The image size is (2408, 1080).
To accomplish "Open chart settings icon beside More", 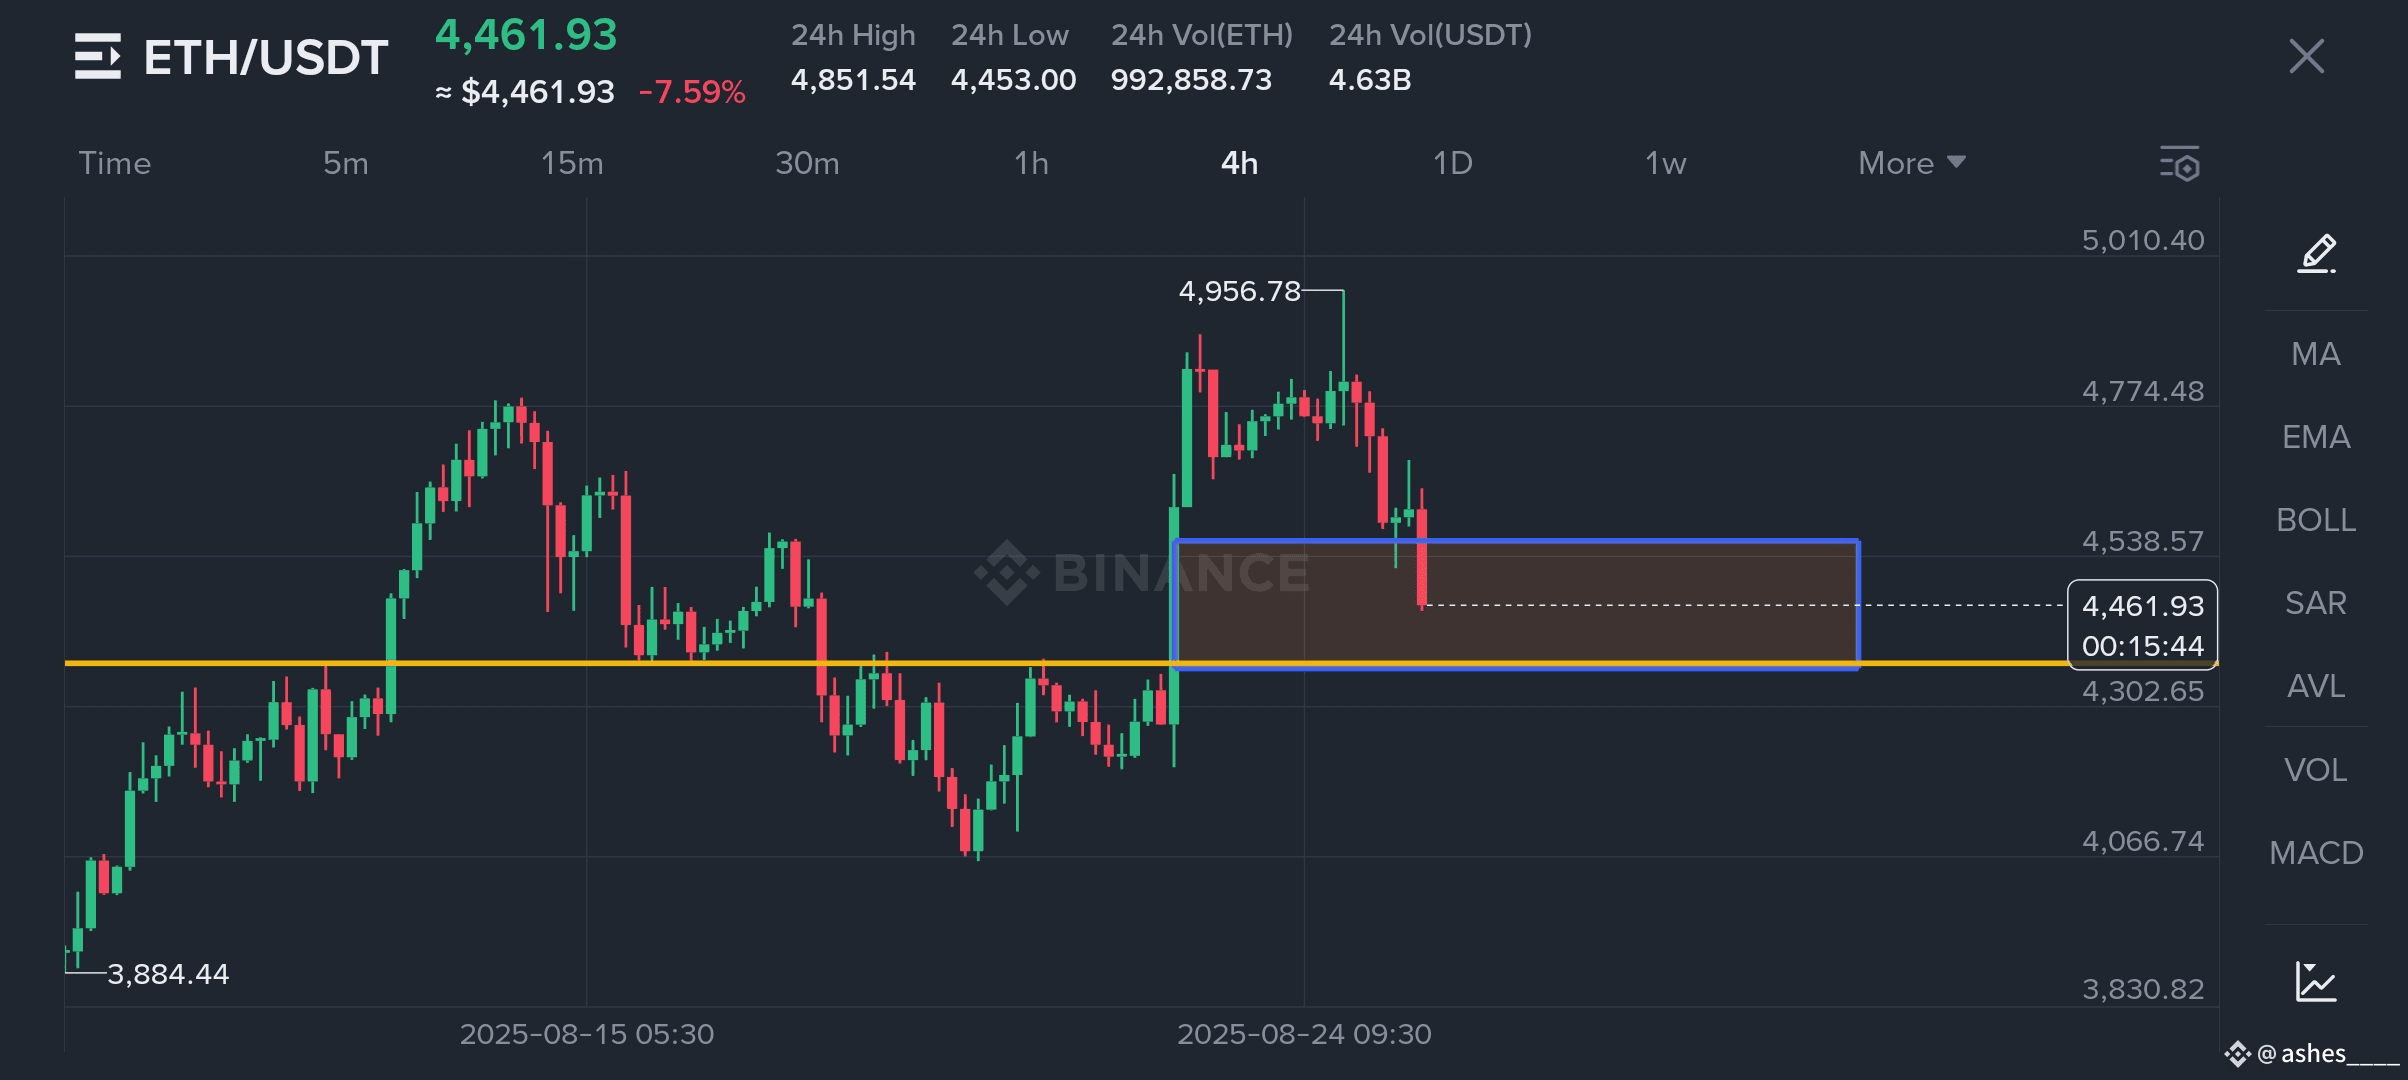I will pos(2180,164).
